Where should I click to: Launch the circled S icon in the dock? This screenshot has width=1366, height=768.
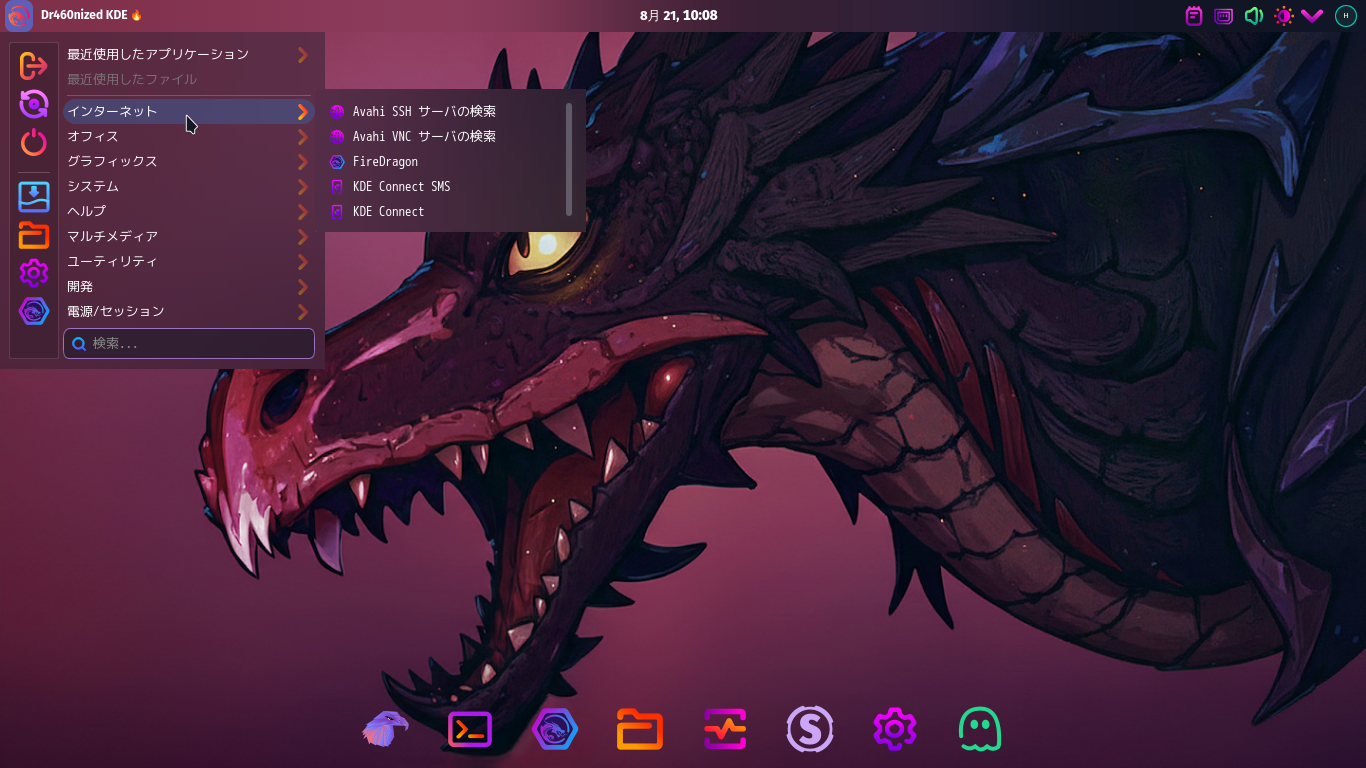pyautogui.click(x=810, y=729)
